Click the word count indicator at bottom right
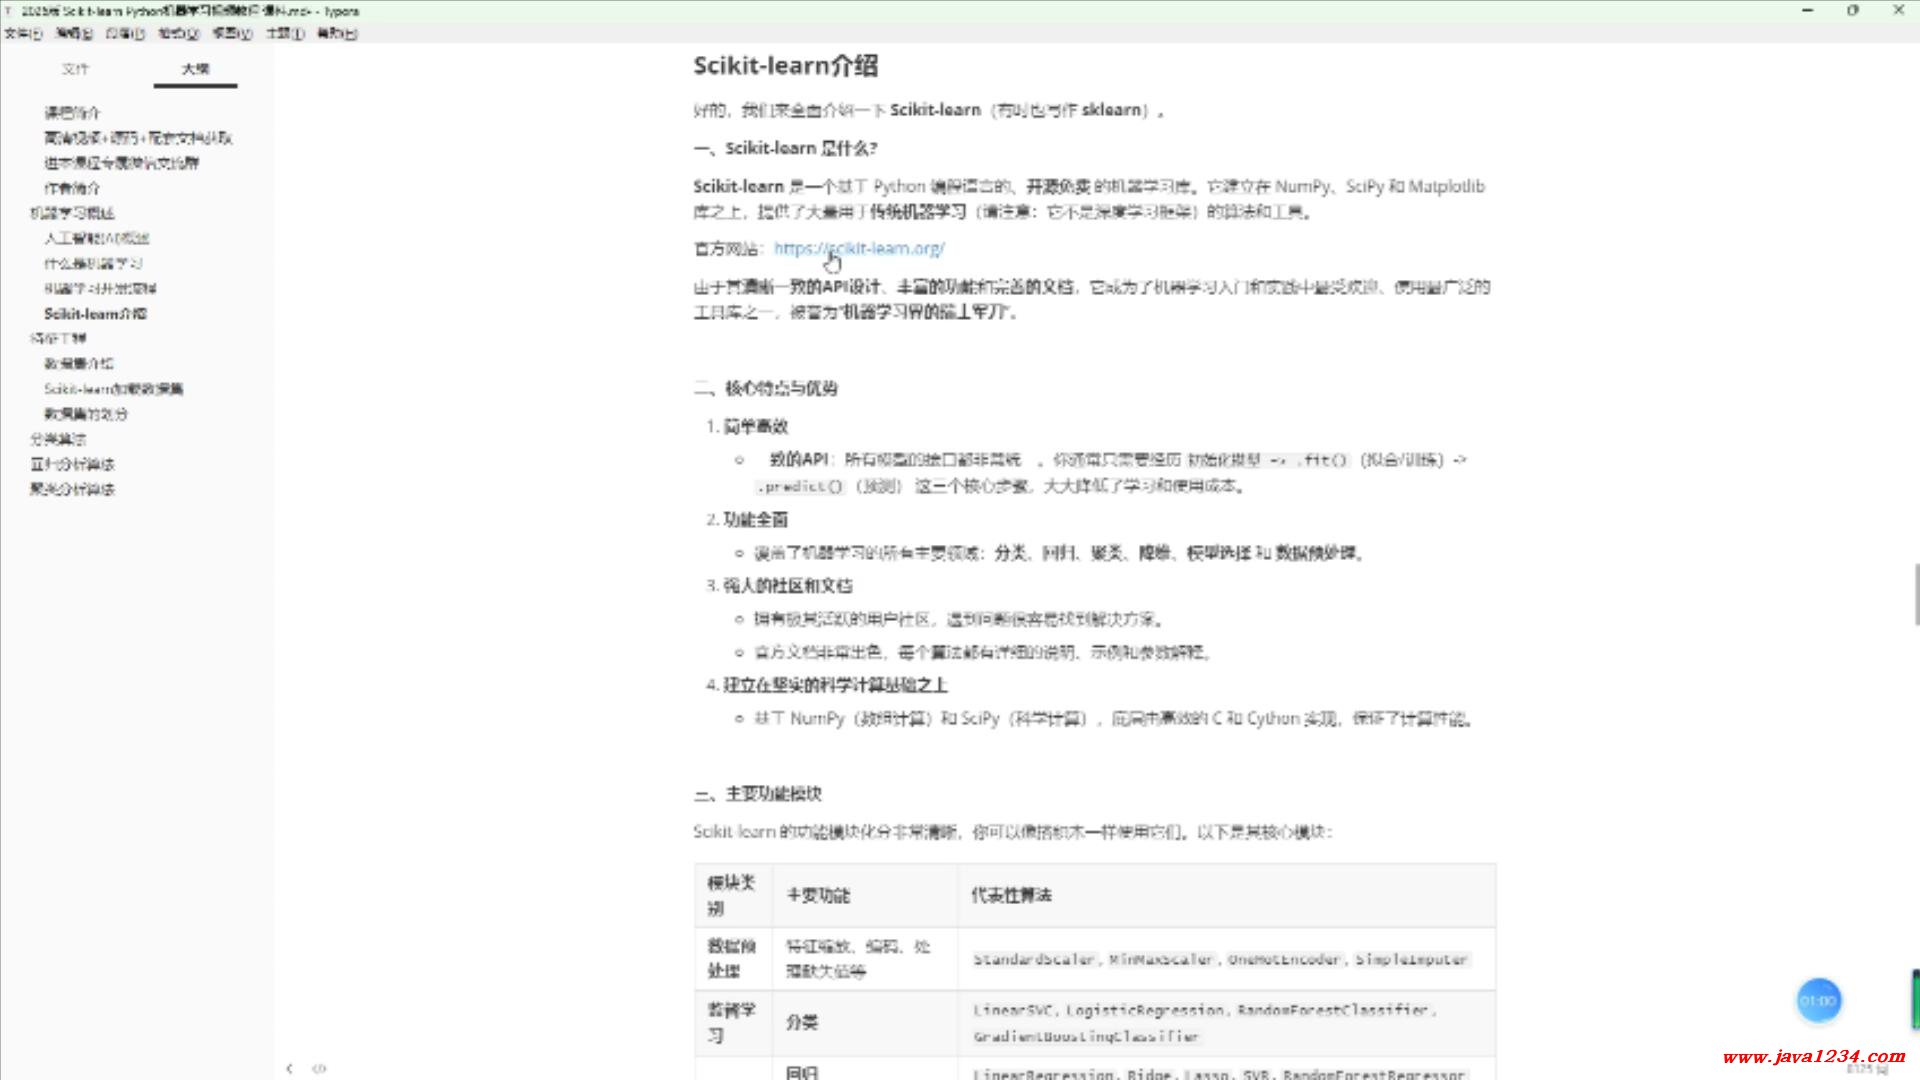 (x=1866, y=1069)
